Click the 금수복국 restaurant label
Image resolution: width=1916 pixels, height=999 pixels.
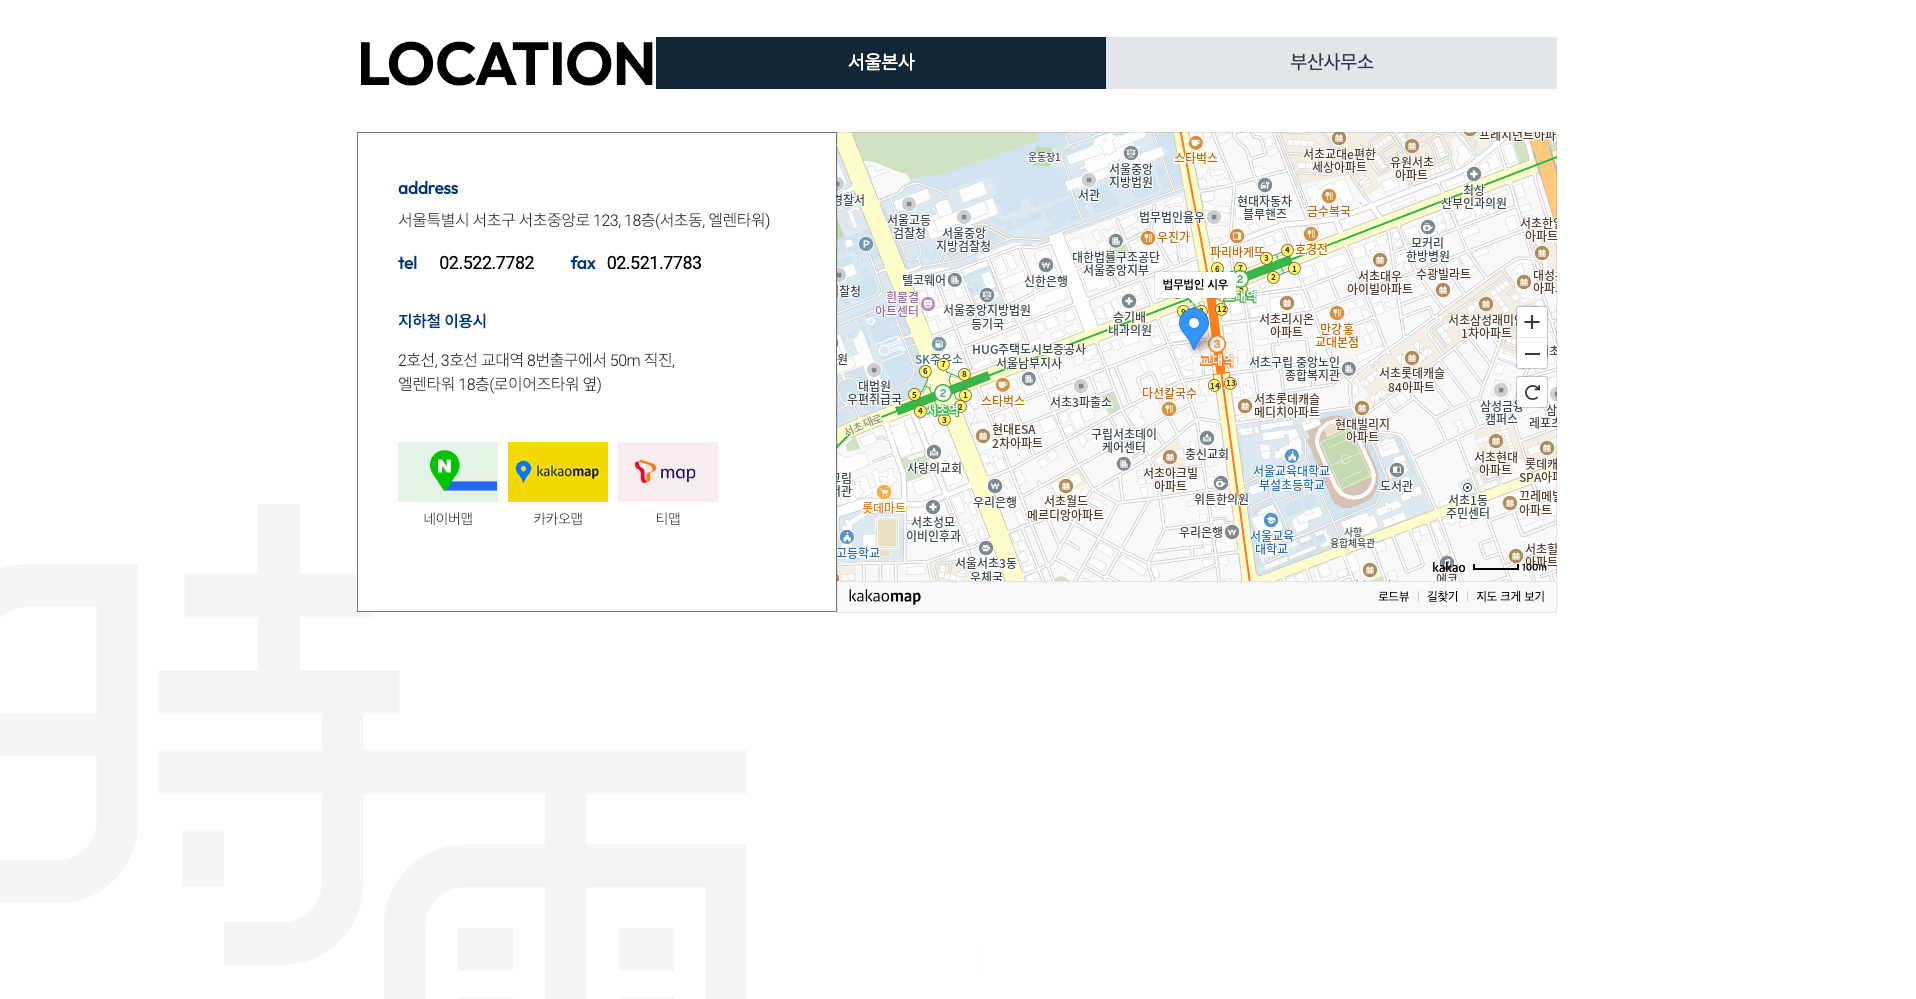[1328, 211]
